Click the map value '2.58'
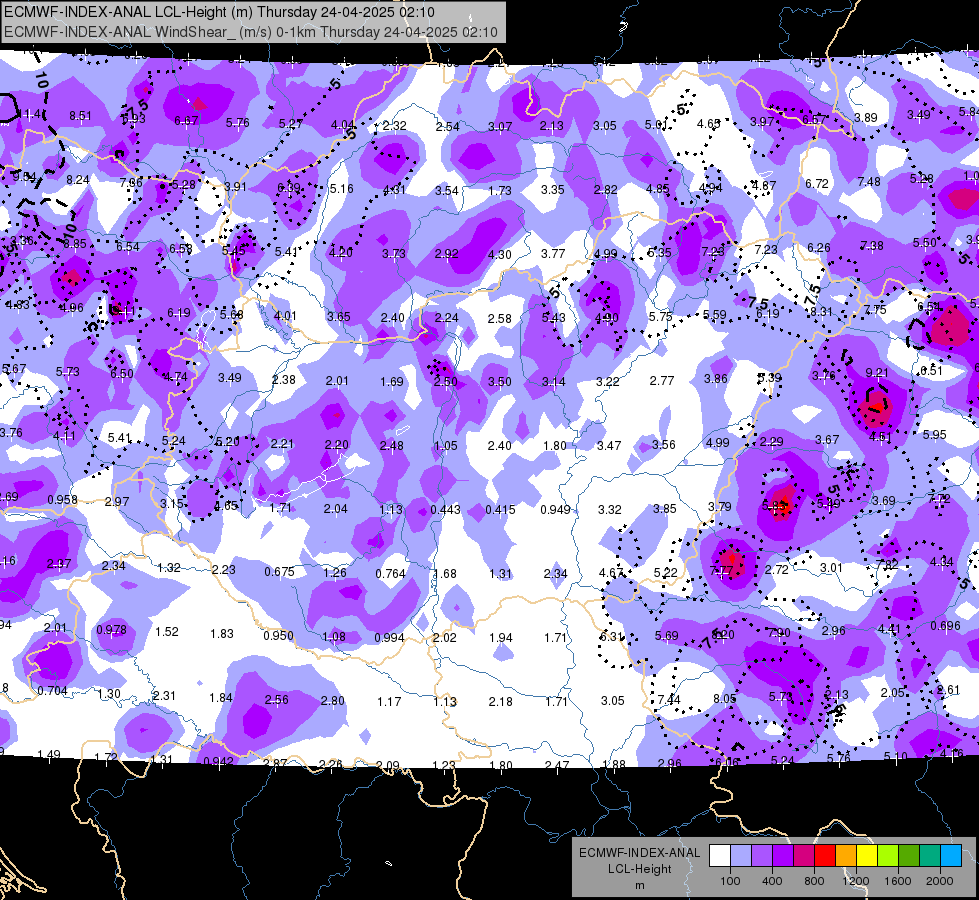 tap(499, 319)
